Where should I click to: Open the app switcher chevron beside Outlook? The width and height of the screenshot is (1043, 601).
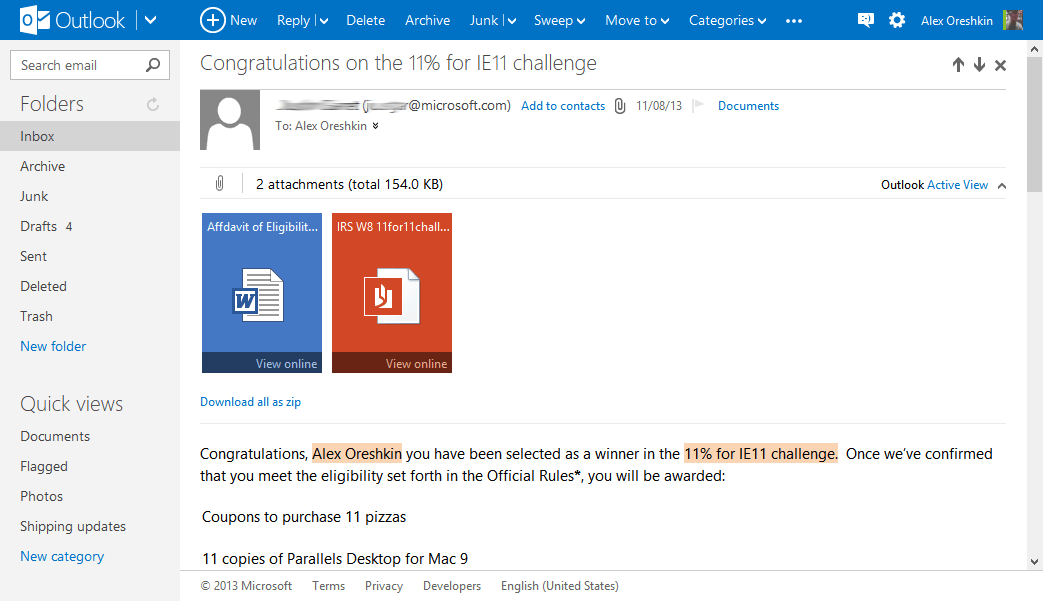(x=151, y=20)
